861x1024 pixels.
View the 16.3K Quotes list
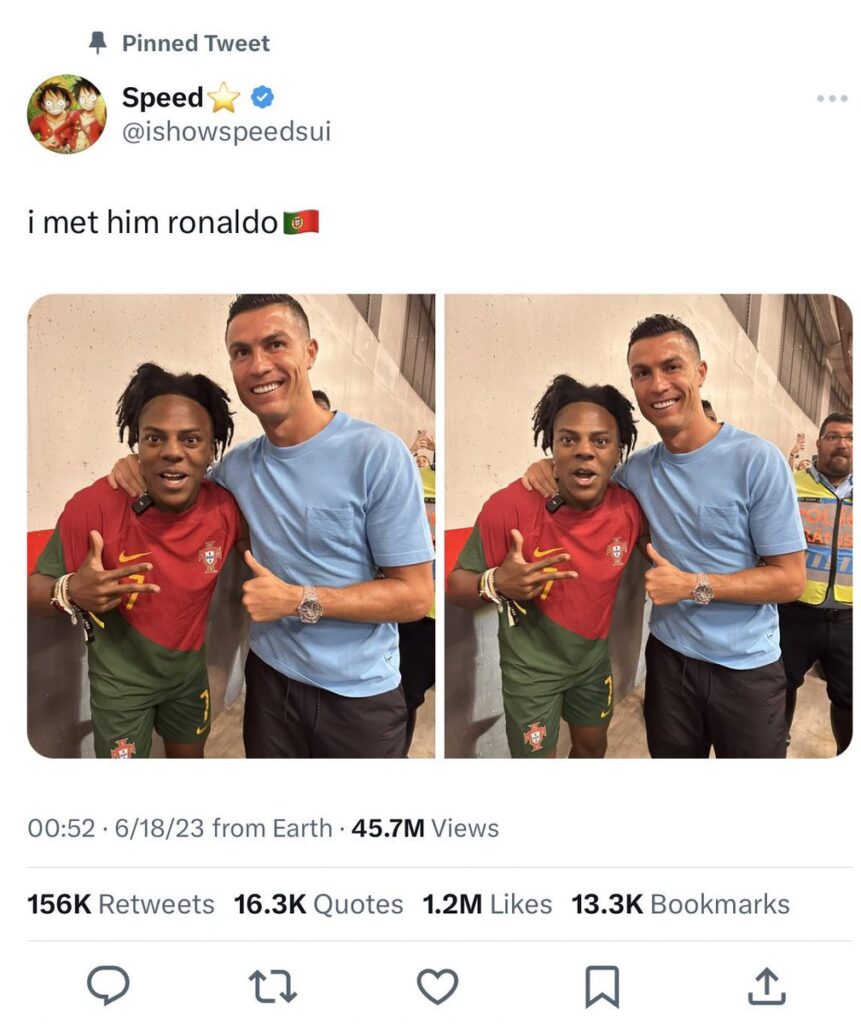318,904
